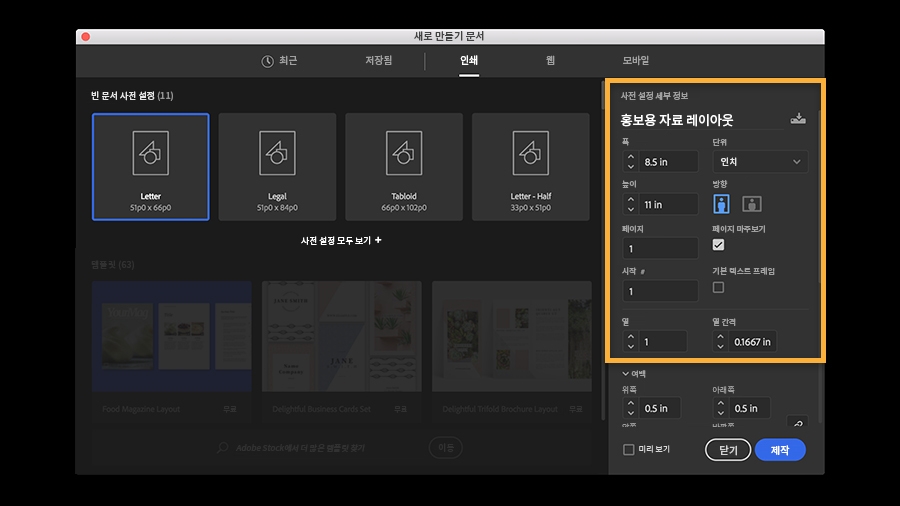Click the 위쪽 top margin stepper
Image resolution: width=900 pixels, height=506 pixels.
(631, 408)
